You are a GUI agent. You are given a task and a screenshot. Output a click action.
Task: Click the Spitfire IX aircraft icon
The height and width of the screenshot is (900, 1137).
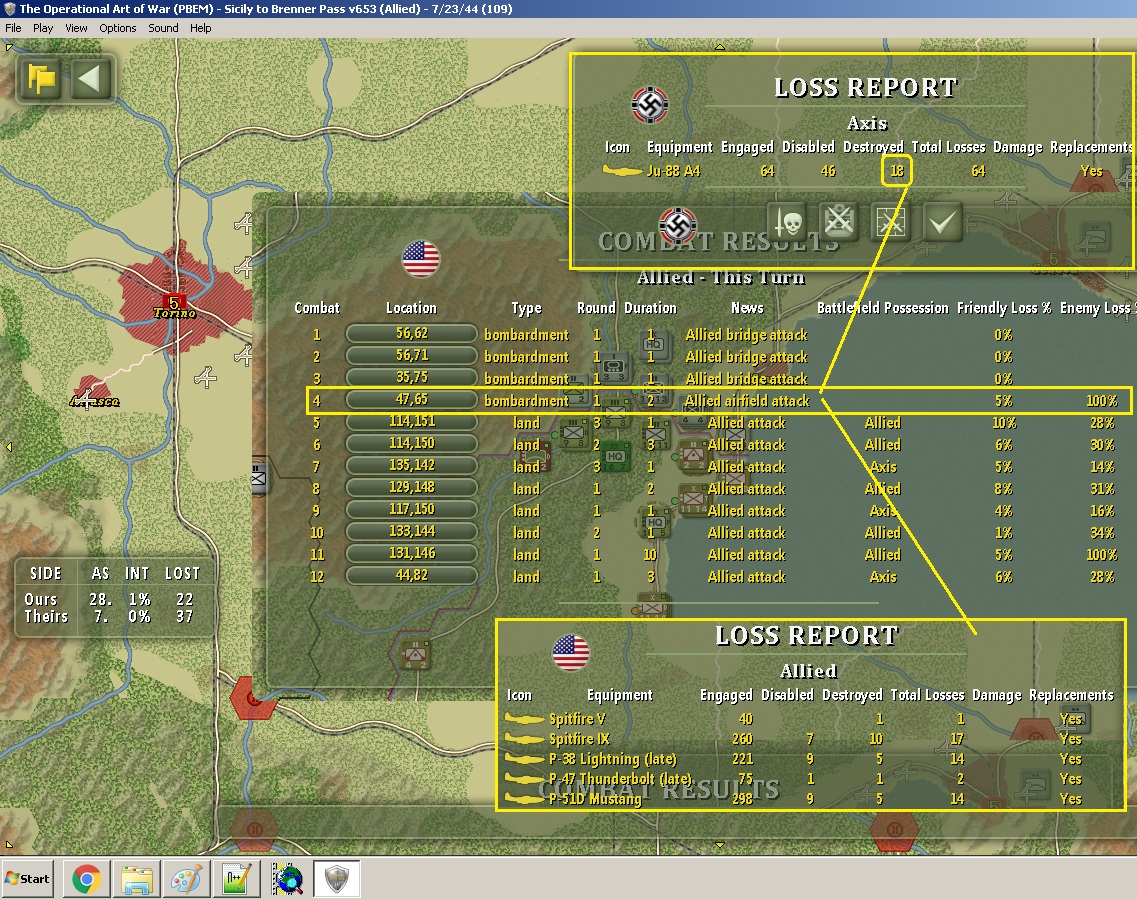(x=524, y=739)
